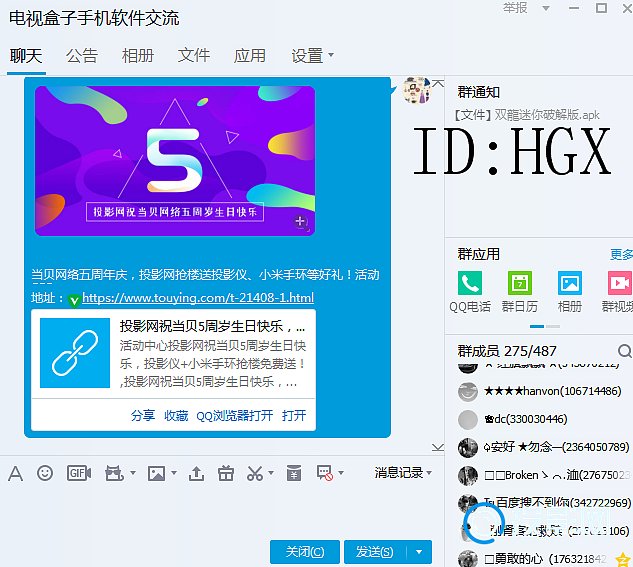
Task: Click link card title 投影网祝当贝5周岁生日快乐
Action: coord(212,326)
